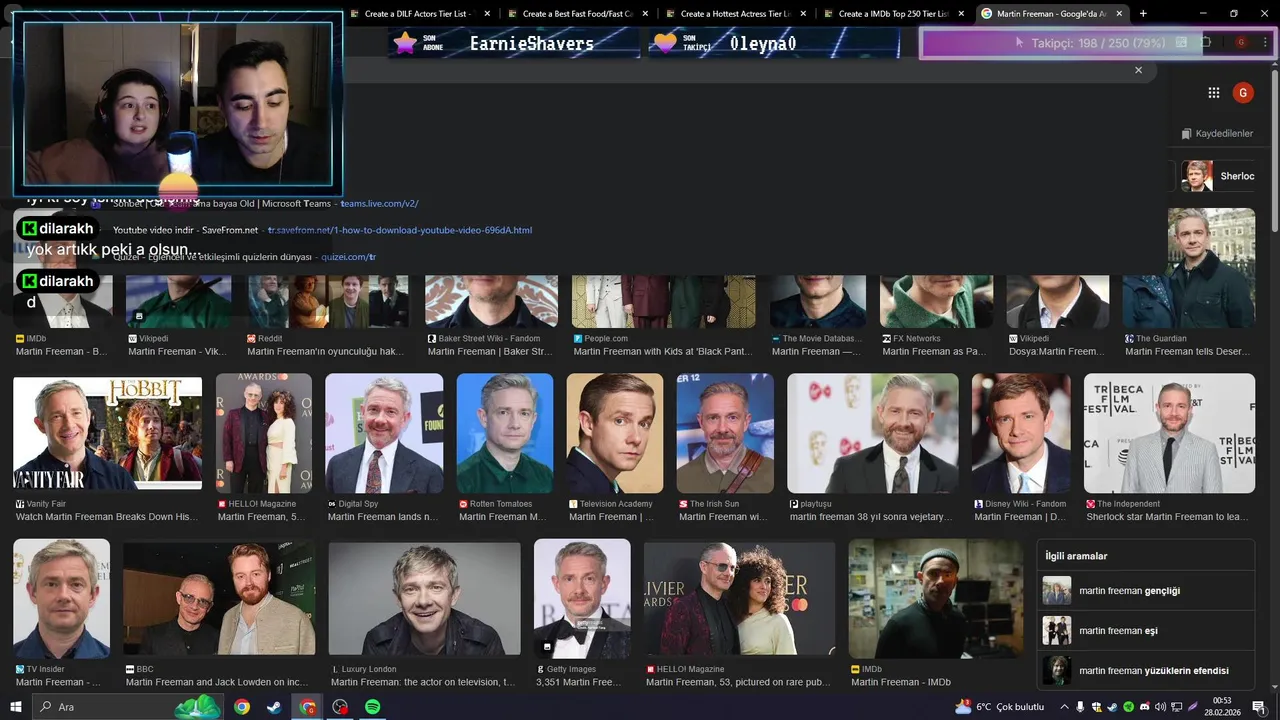Open the Vanity Fair Hobbit thumbnail

coord(107,433)
